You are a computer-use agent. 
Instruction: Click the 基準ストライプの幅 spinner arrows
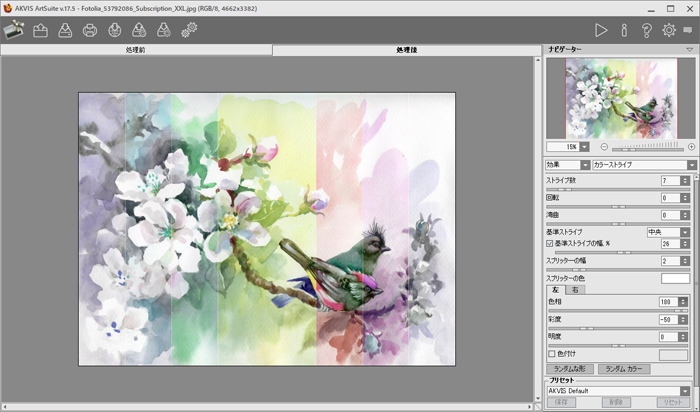(x=685, y=244)
